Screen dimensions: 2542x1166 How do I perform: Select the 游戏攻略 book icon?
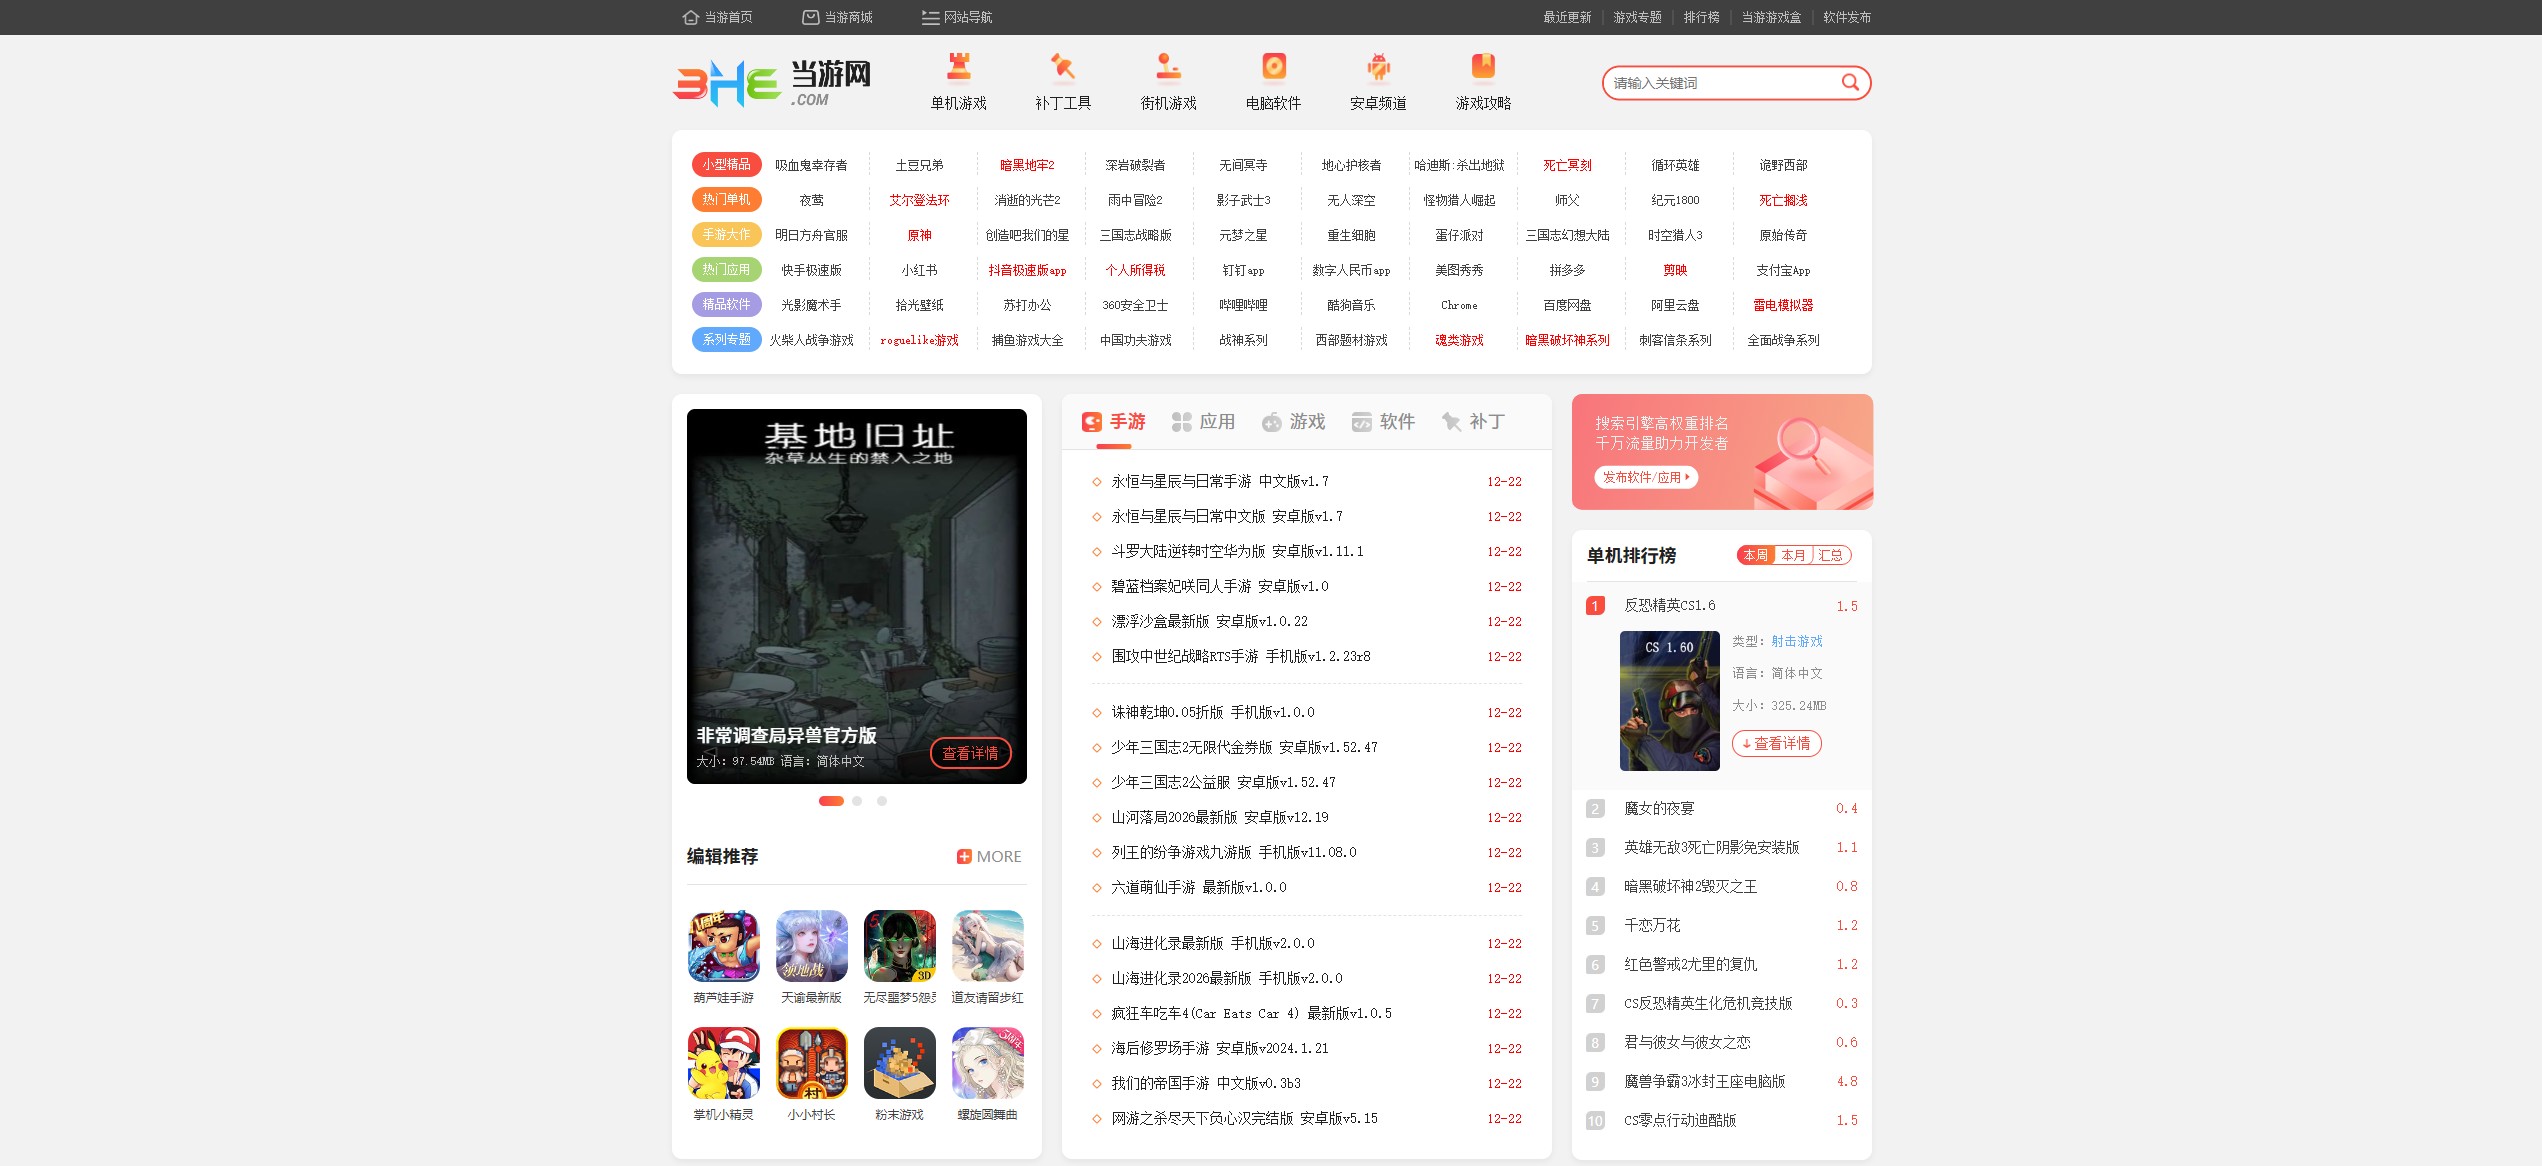(x=1483, y=68)
